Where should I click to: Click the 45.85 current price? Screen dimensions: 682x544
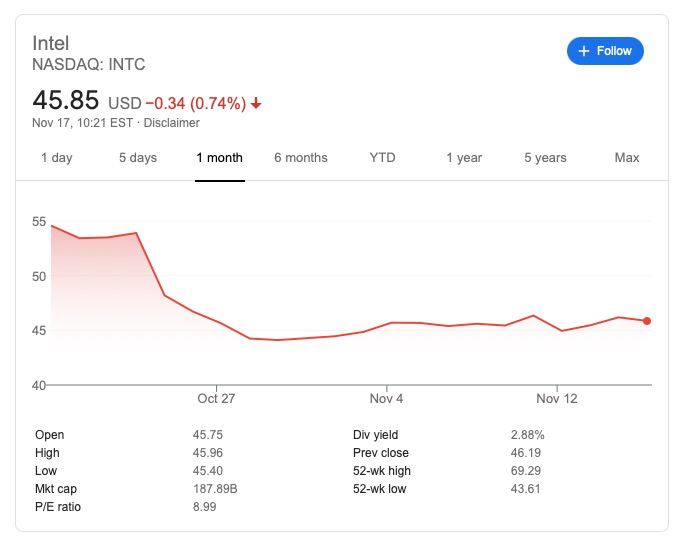point(66,100)
